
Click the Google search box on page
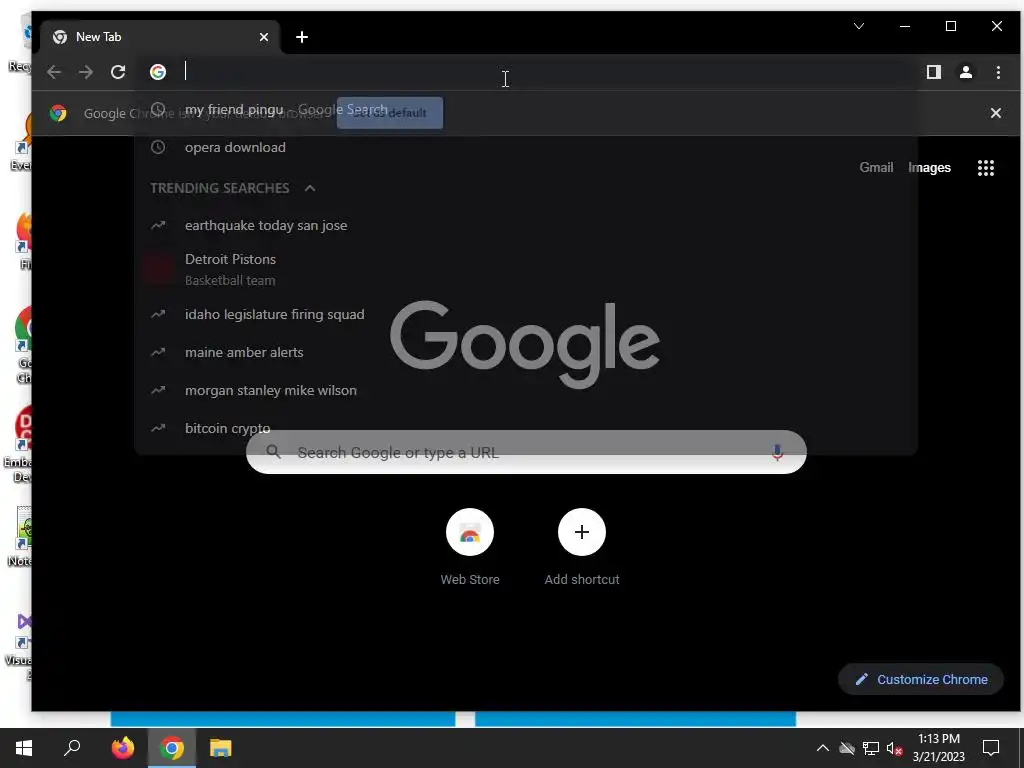526,452
